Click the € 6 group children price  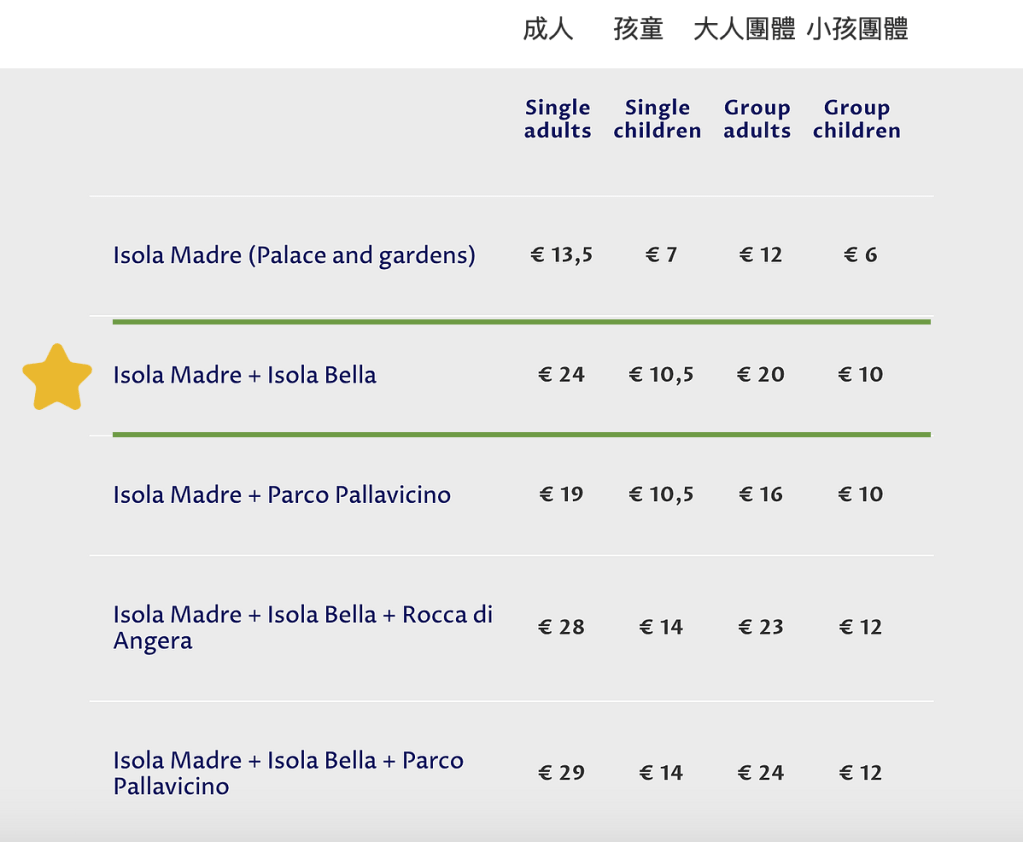860,255
